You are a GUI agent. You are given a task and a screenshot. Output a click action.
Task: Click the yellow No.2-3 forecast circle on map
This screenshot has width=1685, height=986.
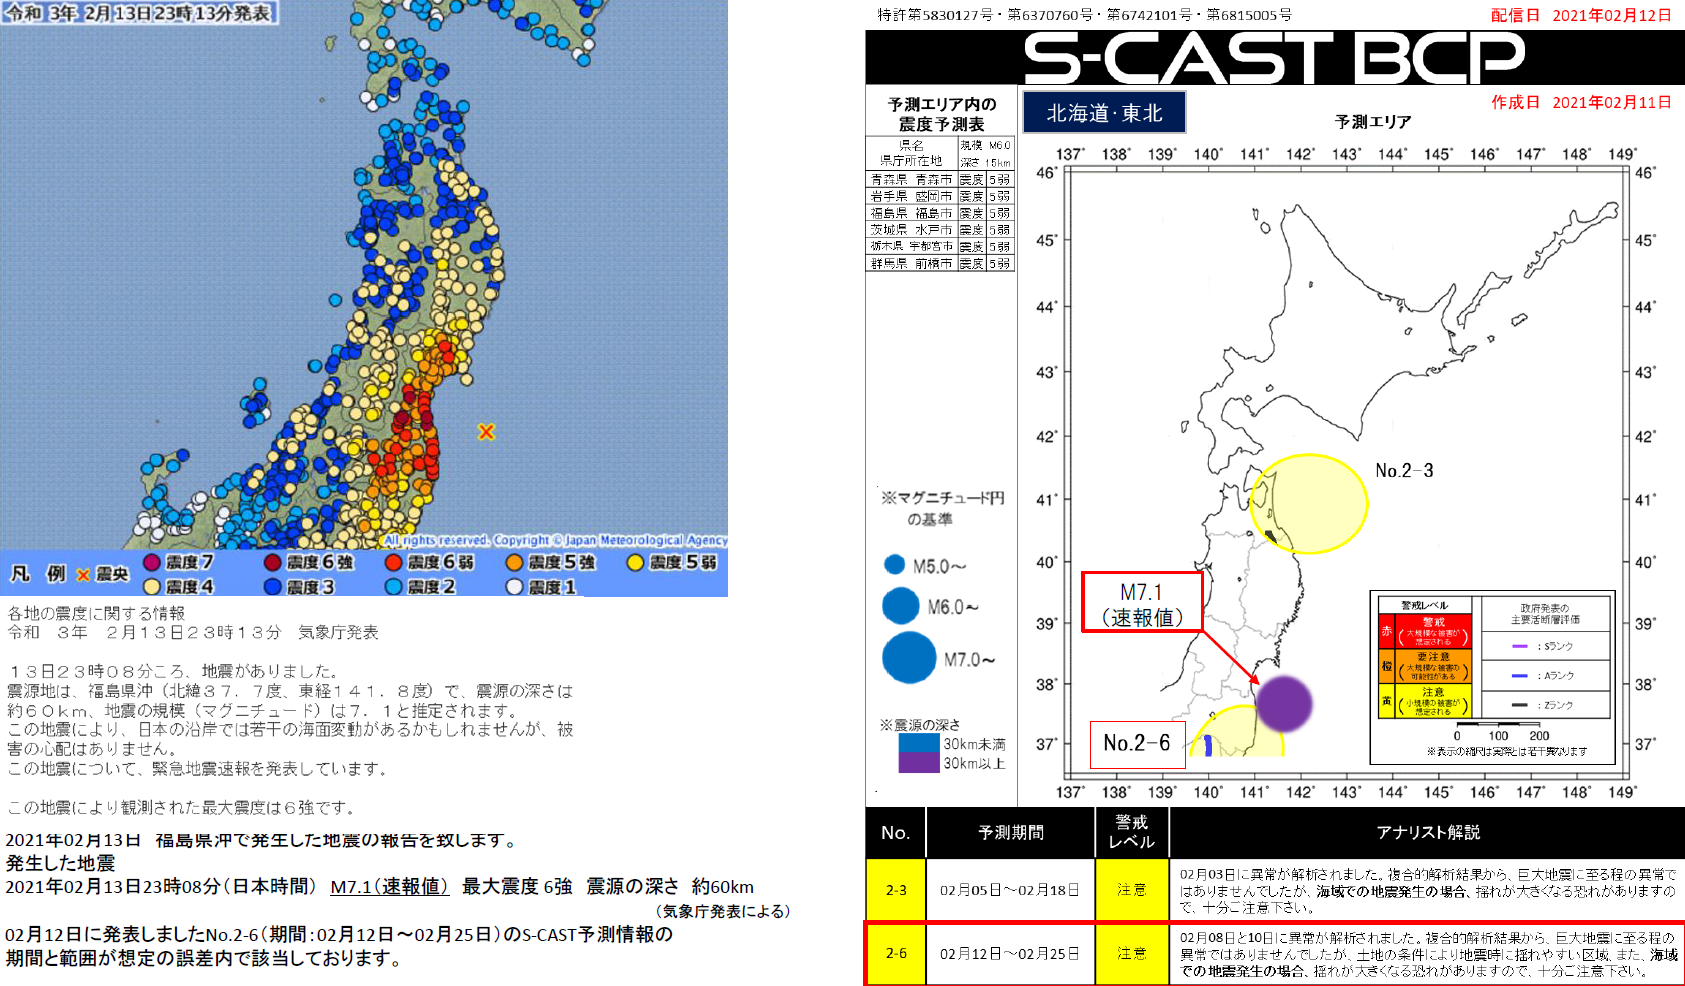[x=1309, y=504]
